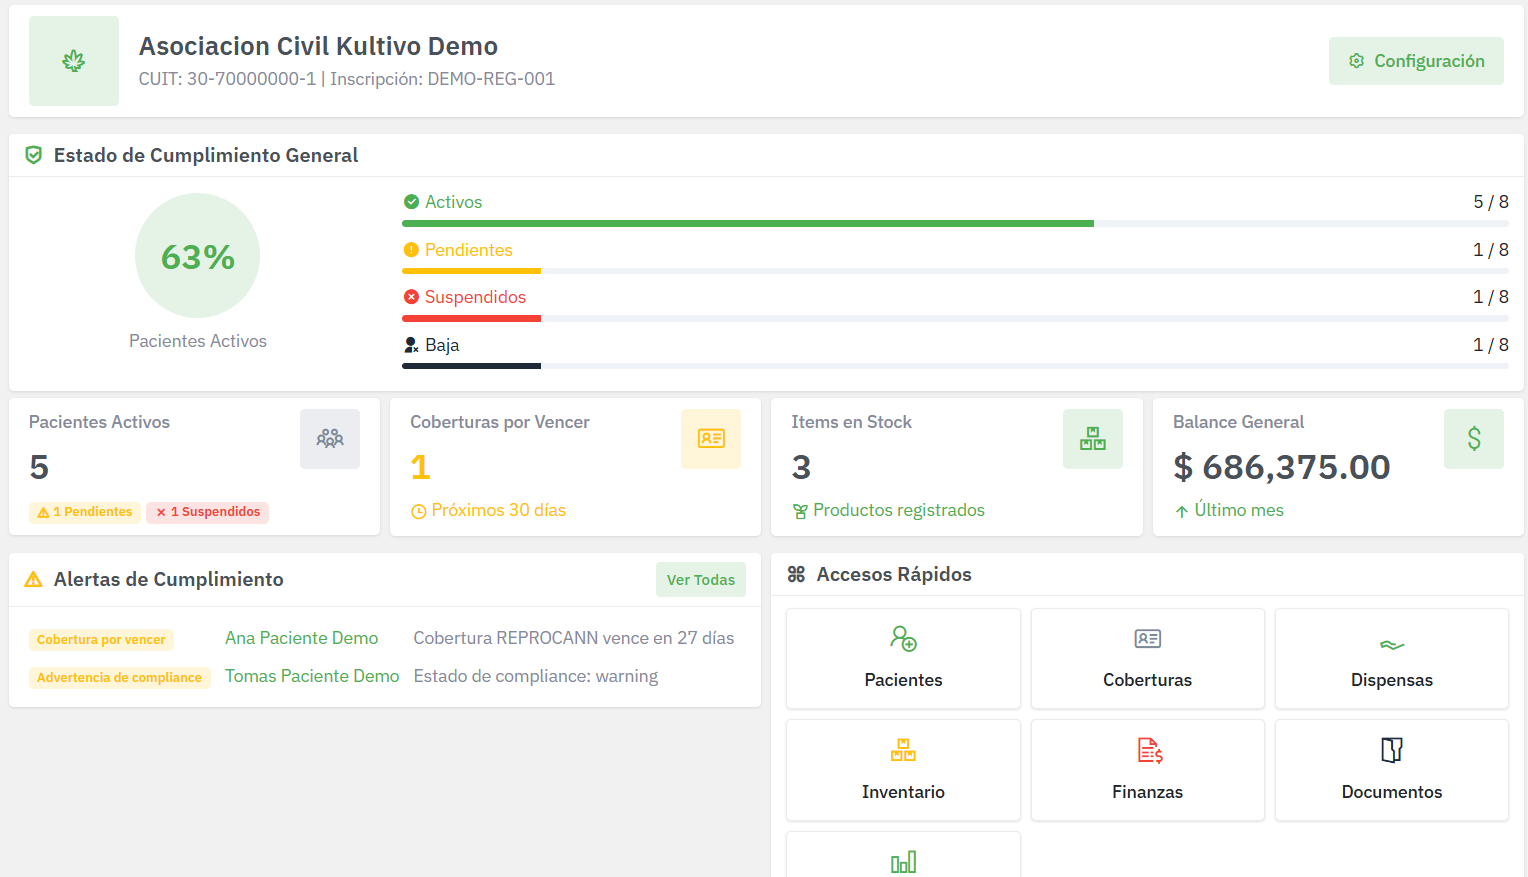Click the Productos registrados label
The height and width of the screenshot is (877, 1528).
click(x=899, y=510)
